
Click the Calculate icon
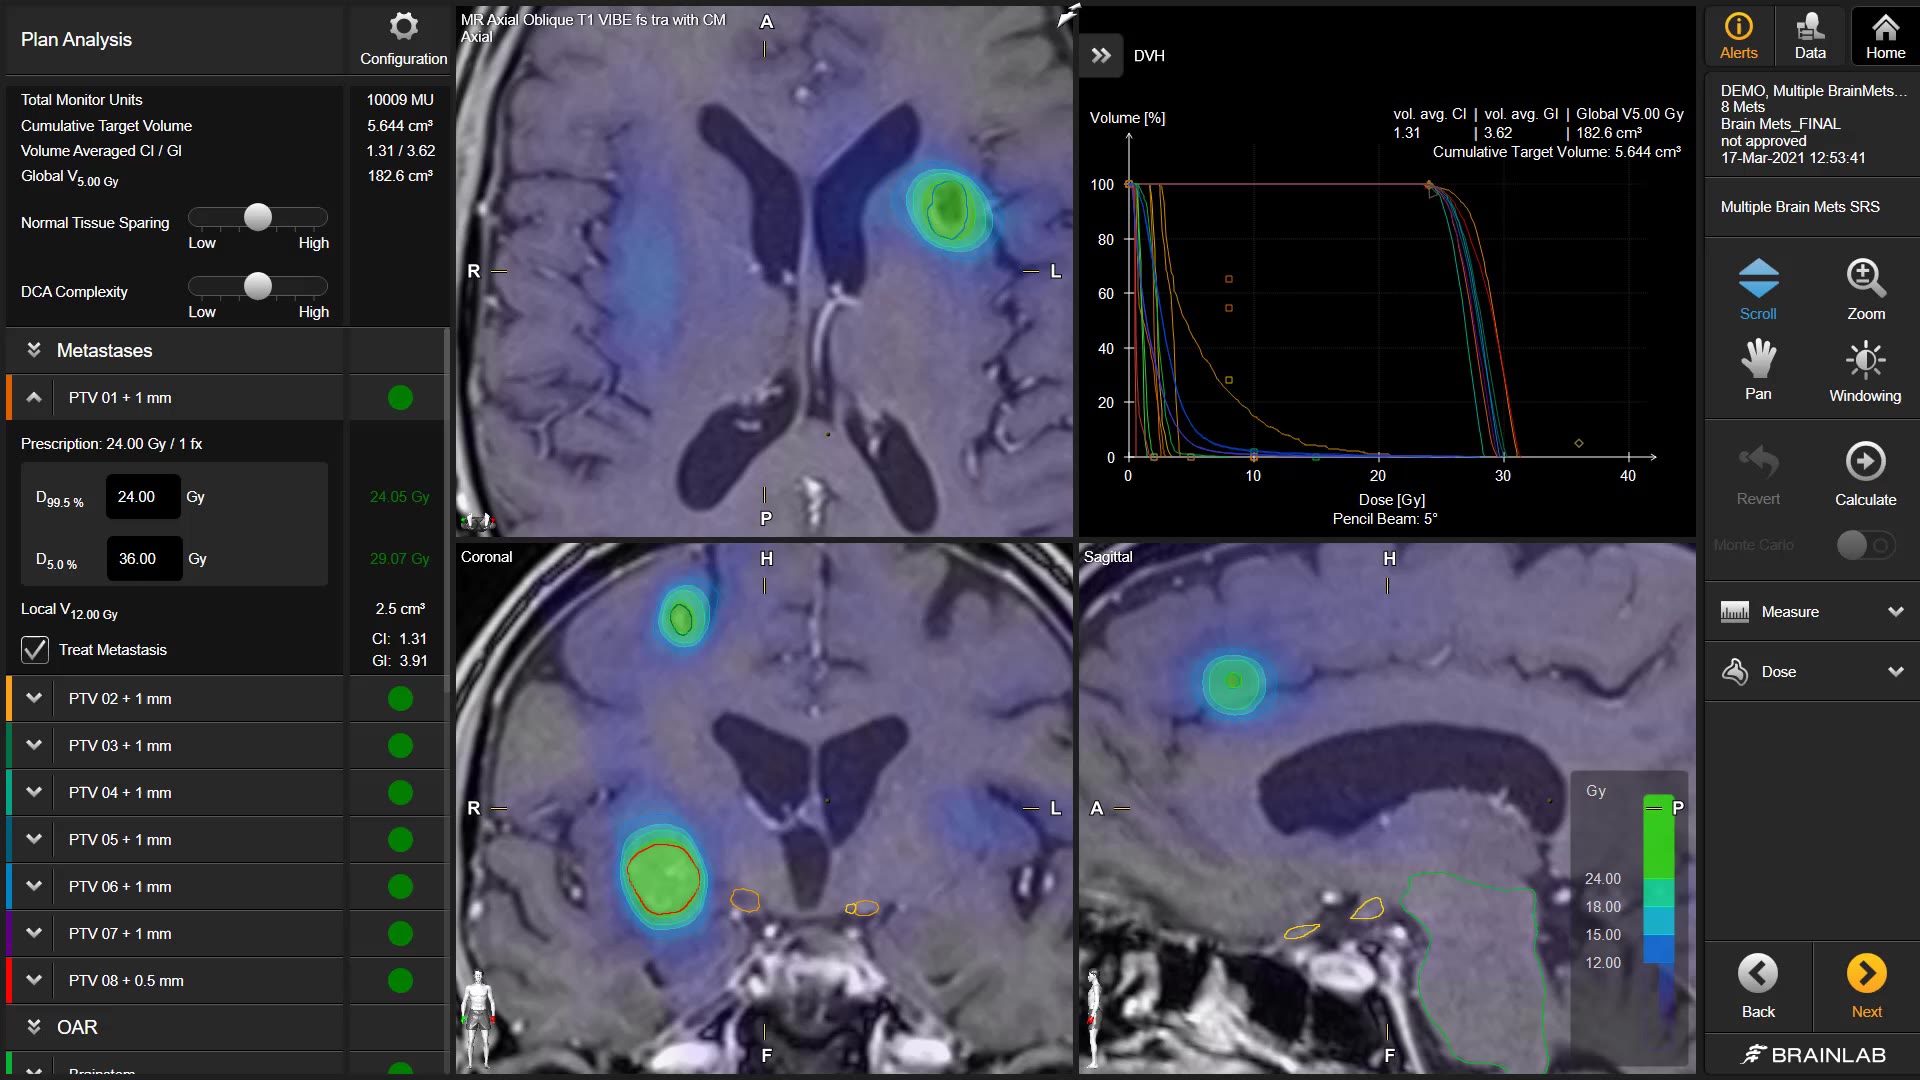pos(1866,462)
